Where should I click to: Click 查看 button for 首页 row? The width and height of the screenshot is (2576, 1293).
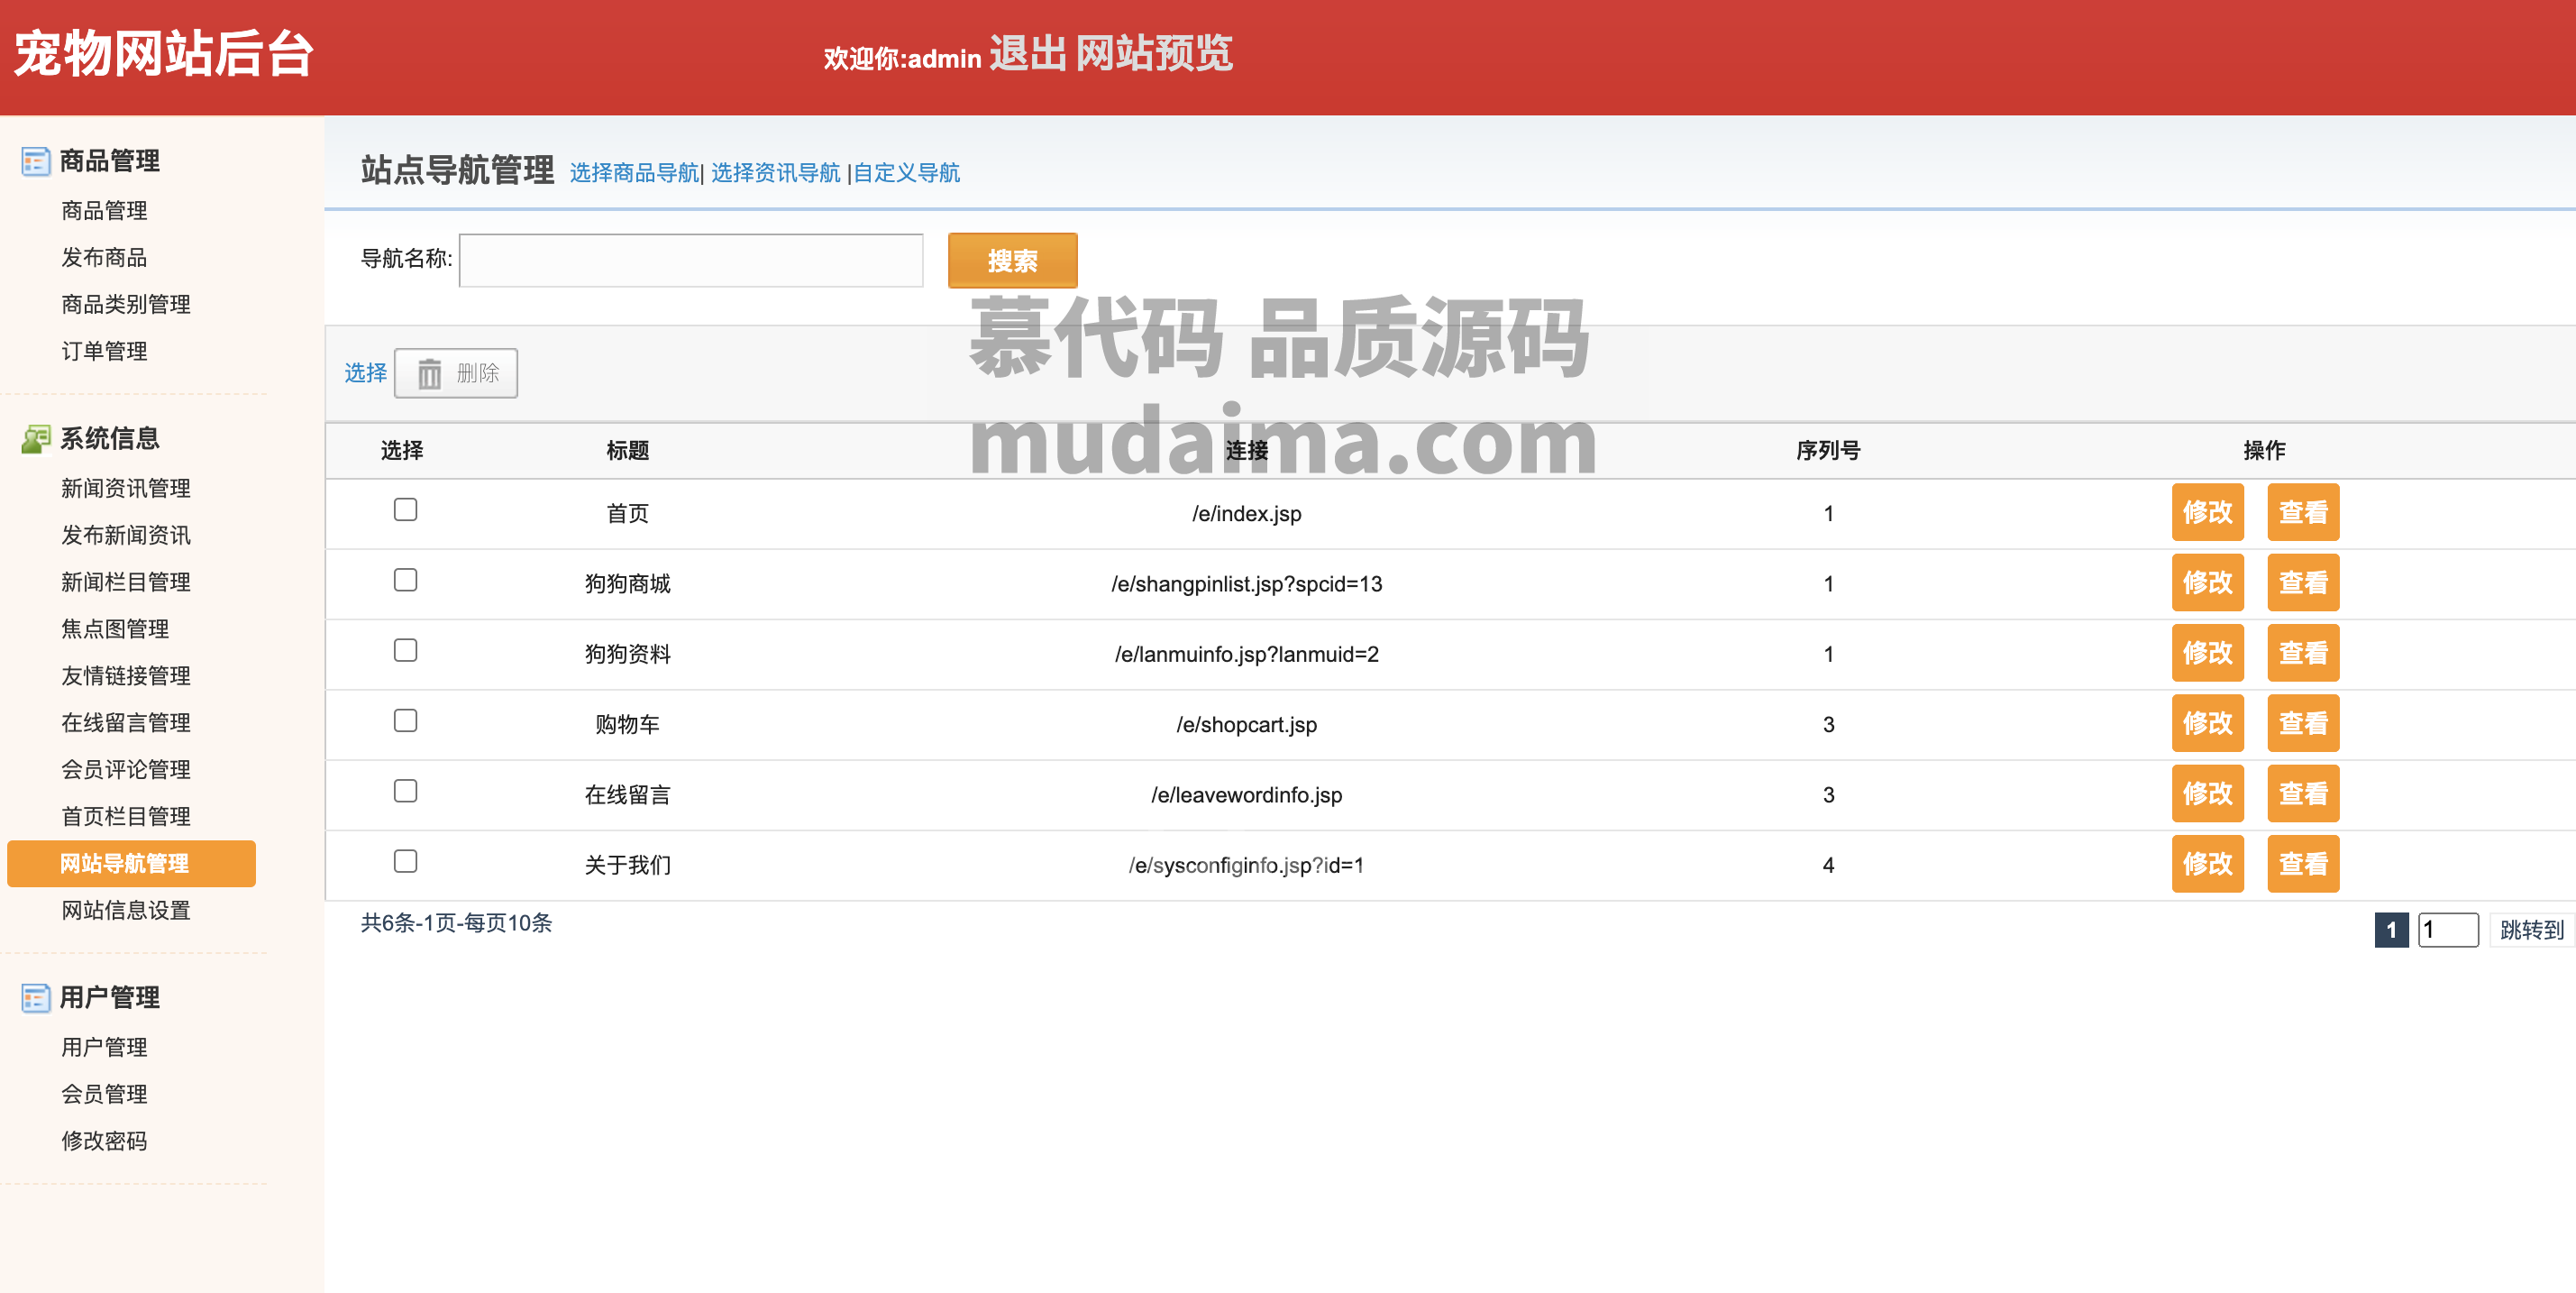2302,512
